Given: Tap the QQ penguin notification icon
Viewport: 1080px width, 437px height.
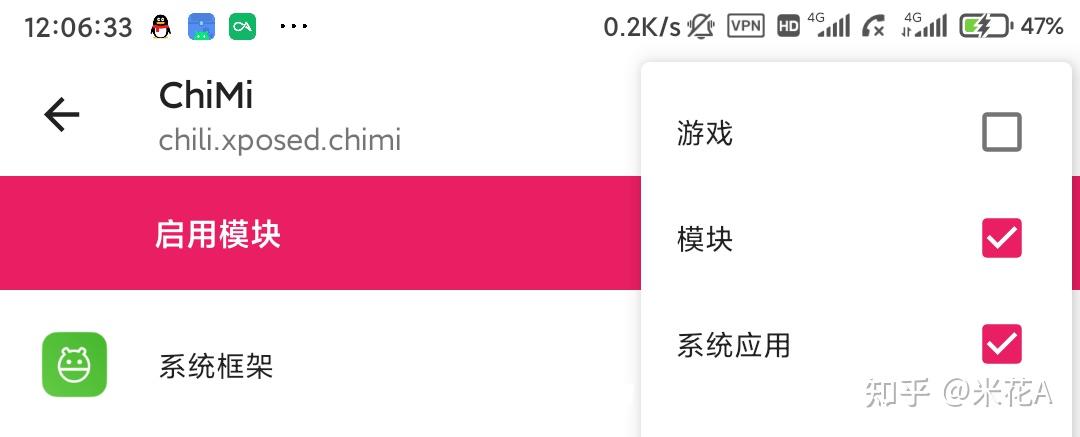Looking at the screenshot, I should (160, 27).
